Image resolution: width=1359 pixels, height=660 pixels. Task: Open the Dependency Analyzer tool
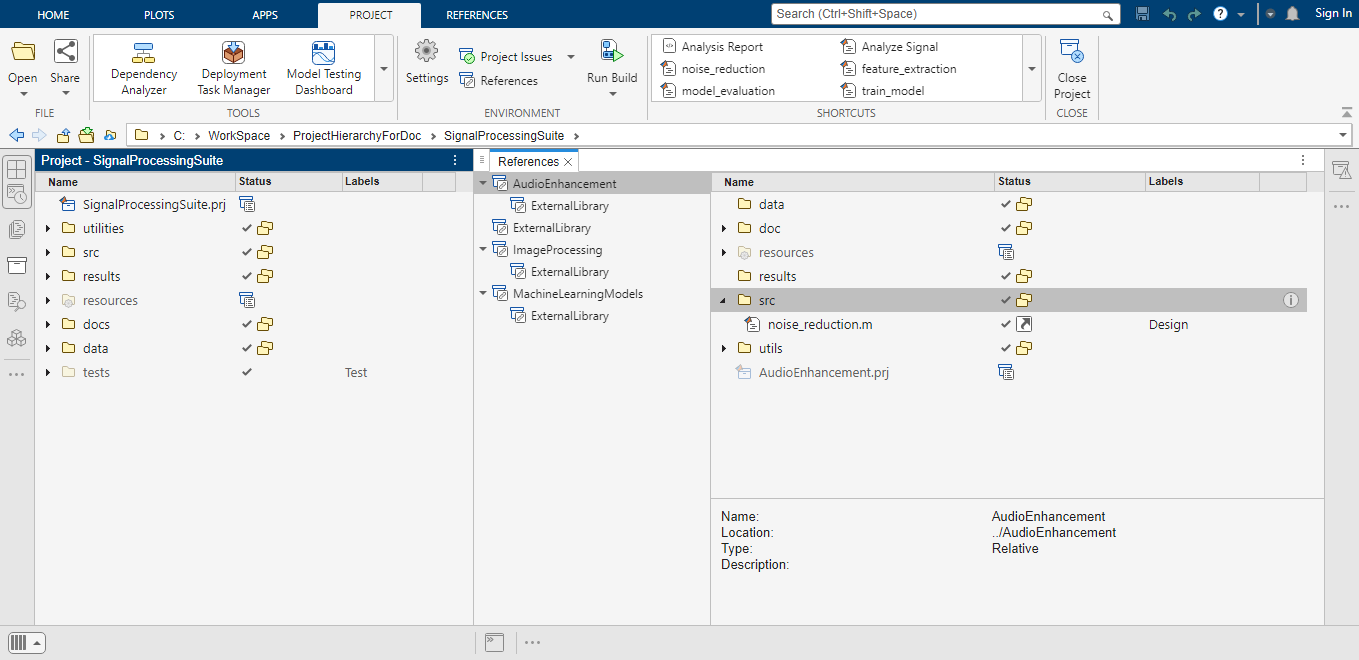click(x=143, y=66)
